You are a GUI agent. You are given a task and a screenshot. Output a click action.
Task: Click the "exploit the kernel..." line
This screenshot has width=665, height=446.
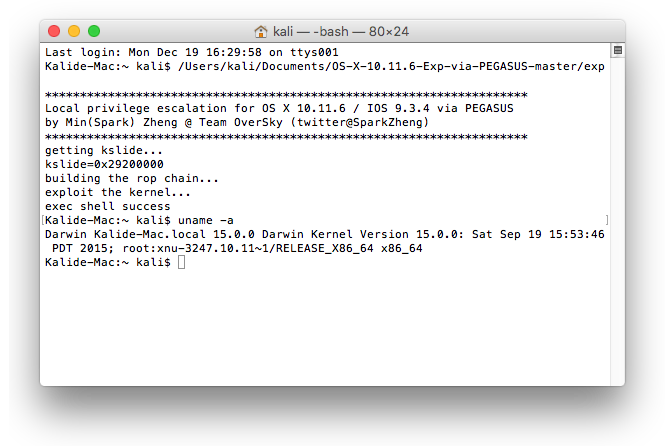tap(118, 192)
